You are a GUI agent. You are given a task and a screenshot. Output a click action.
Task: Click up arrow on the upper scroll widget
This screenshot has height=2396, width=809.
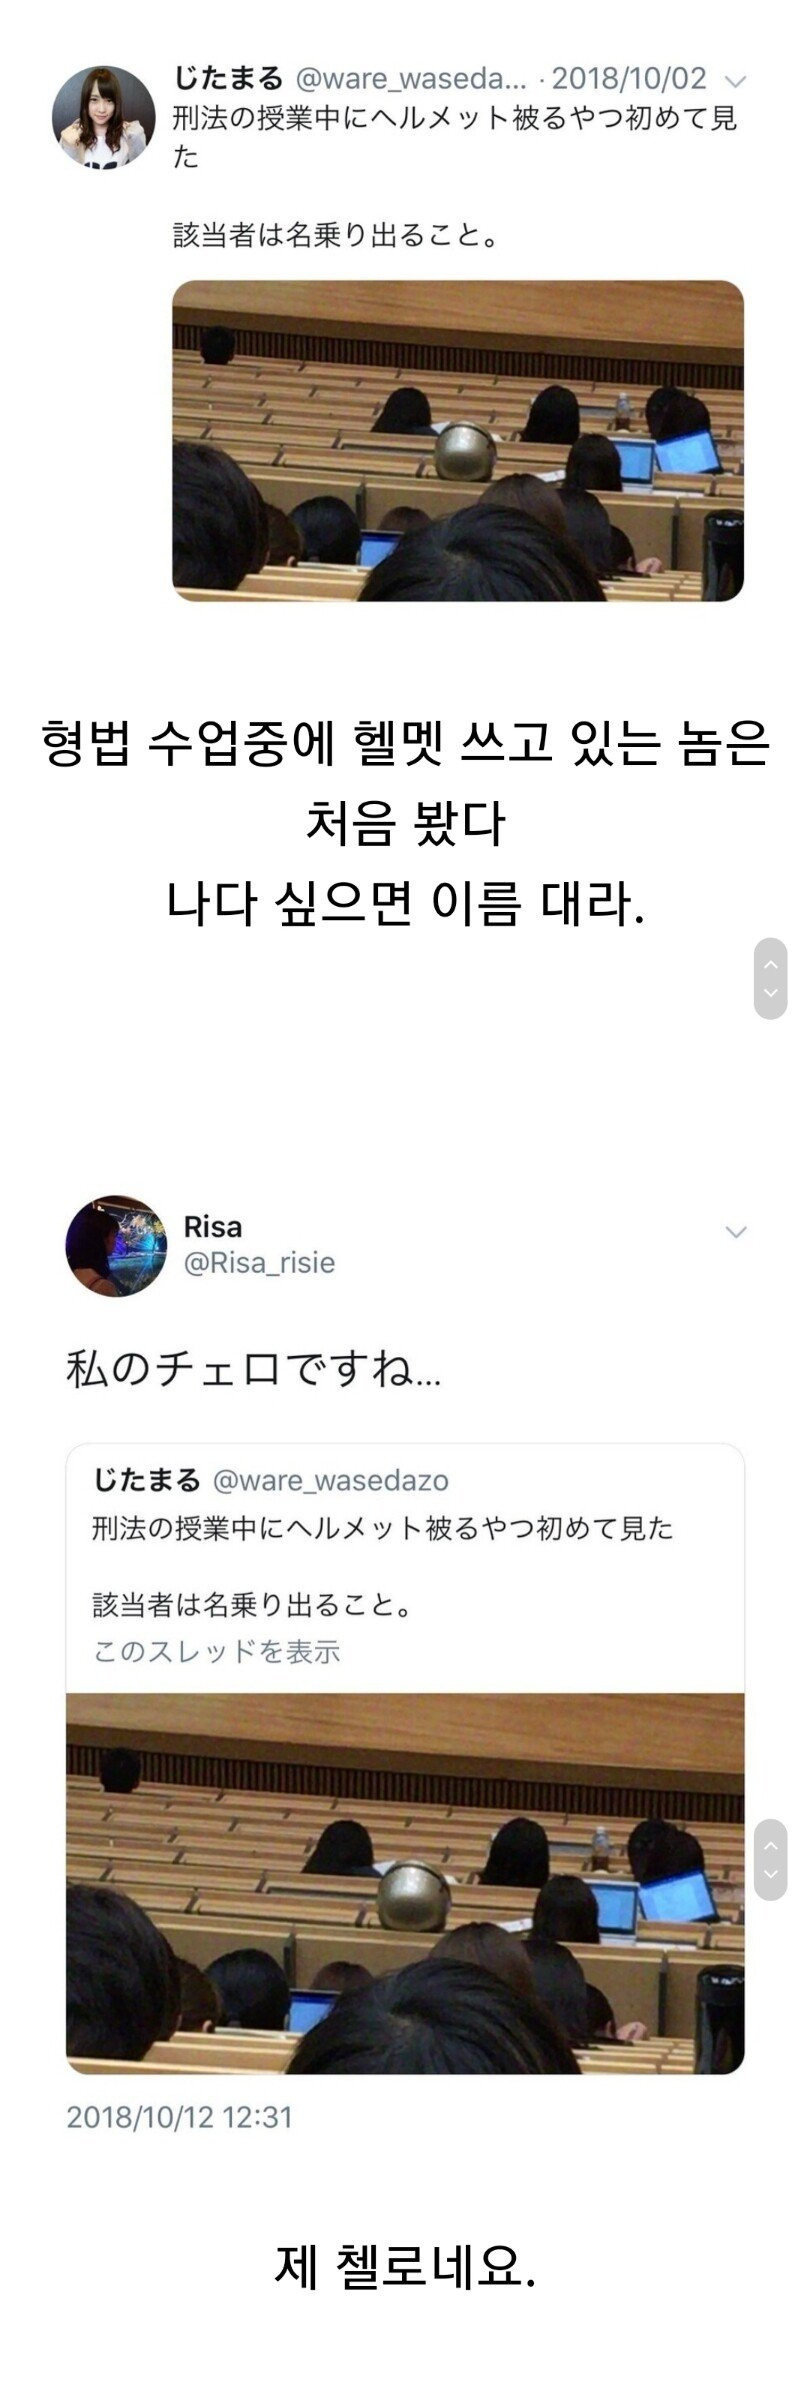(770, 964)
